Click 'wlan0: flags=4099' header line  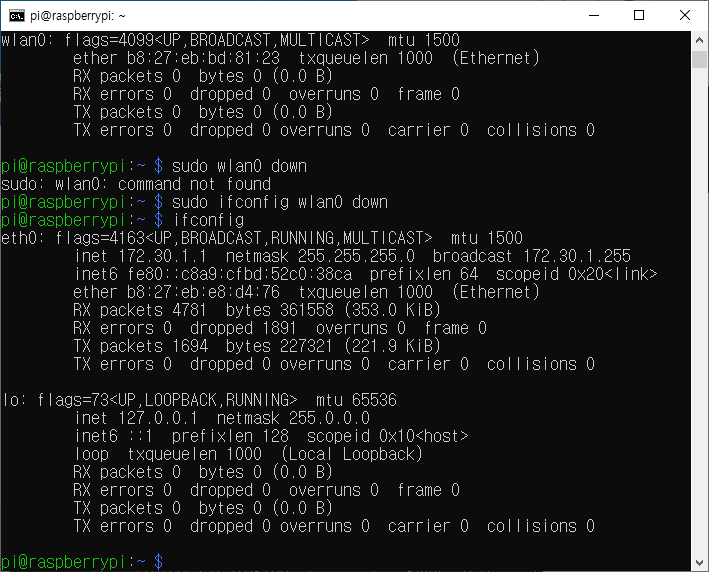click(x=230, y=40)
